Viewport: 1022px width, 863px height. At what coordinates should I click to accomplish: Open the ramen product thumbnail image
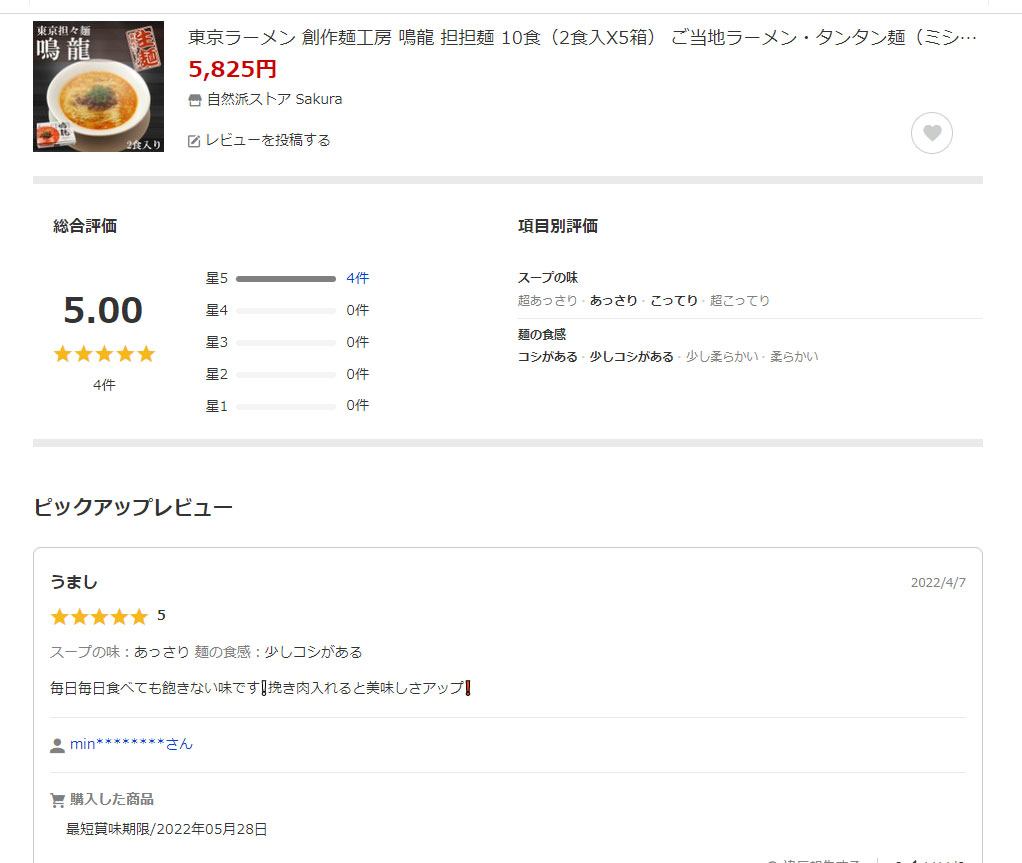click(x=98, y=86)
